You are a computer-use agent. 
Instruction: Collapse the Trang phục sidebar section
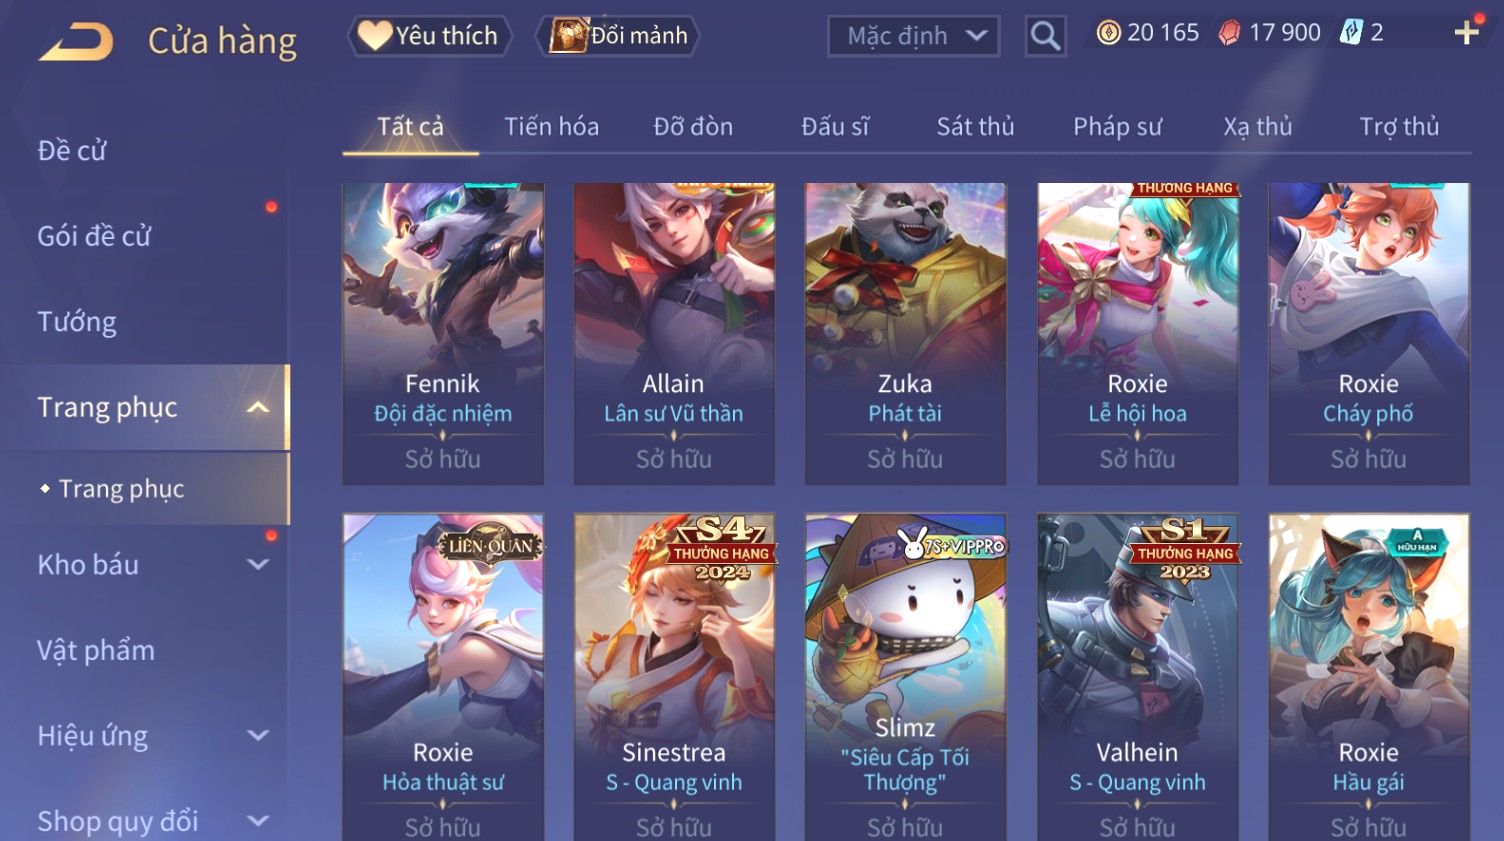[258, 407]
